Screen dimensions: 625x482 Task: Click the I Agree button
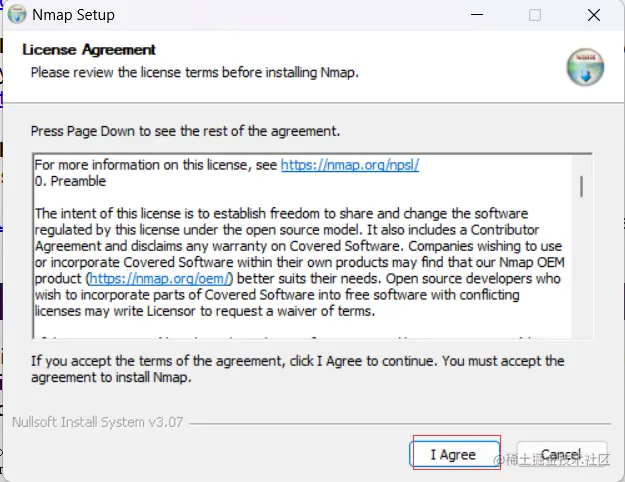[x=454, y=454]
